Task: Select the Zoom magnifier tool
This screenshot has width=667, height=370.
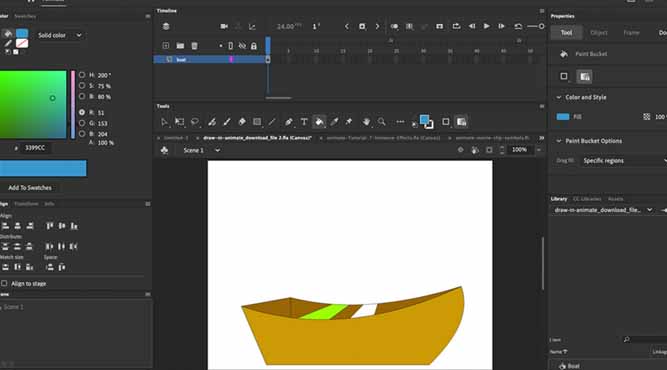Action: point(382,122)
